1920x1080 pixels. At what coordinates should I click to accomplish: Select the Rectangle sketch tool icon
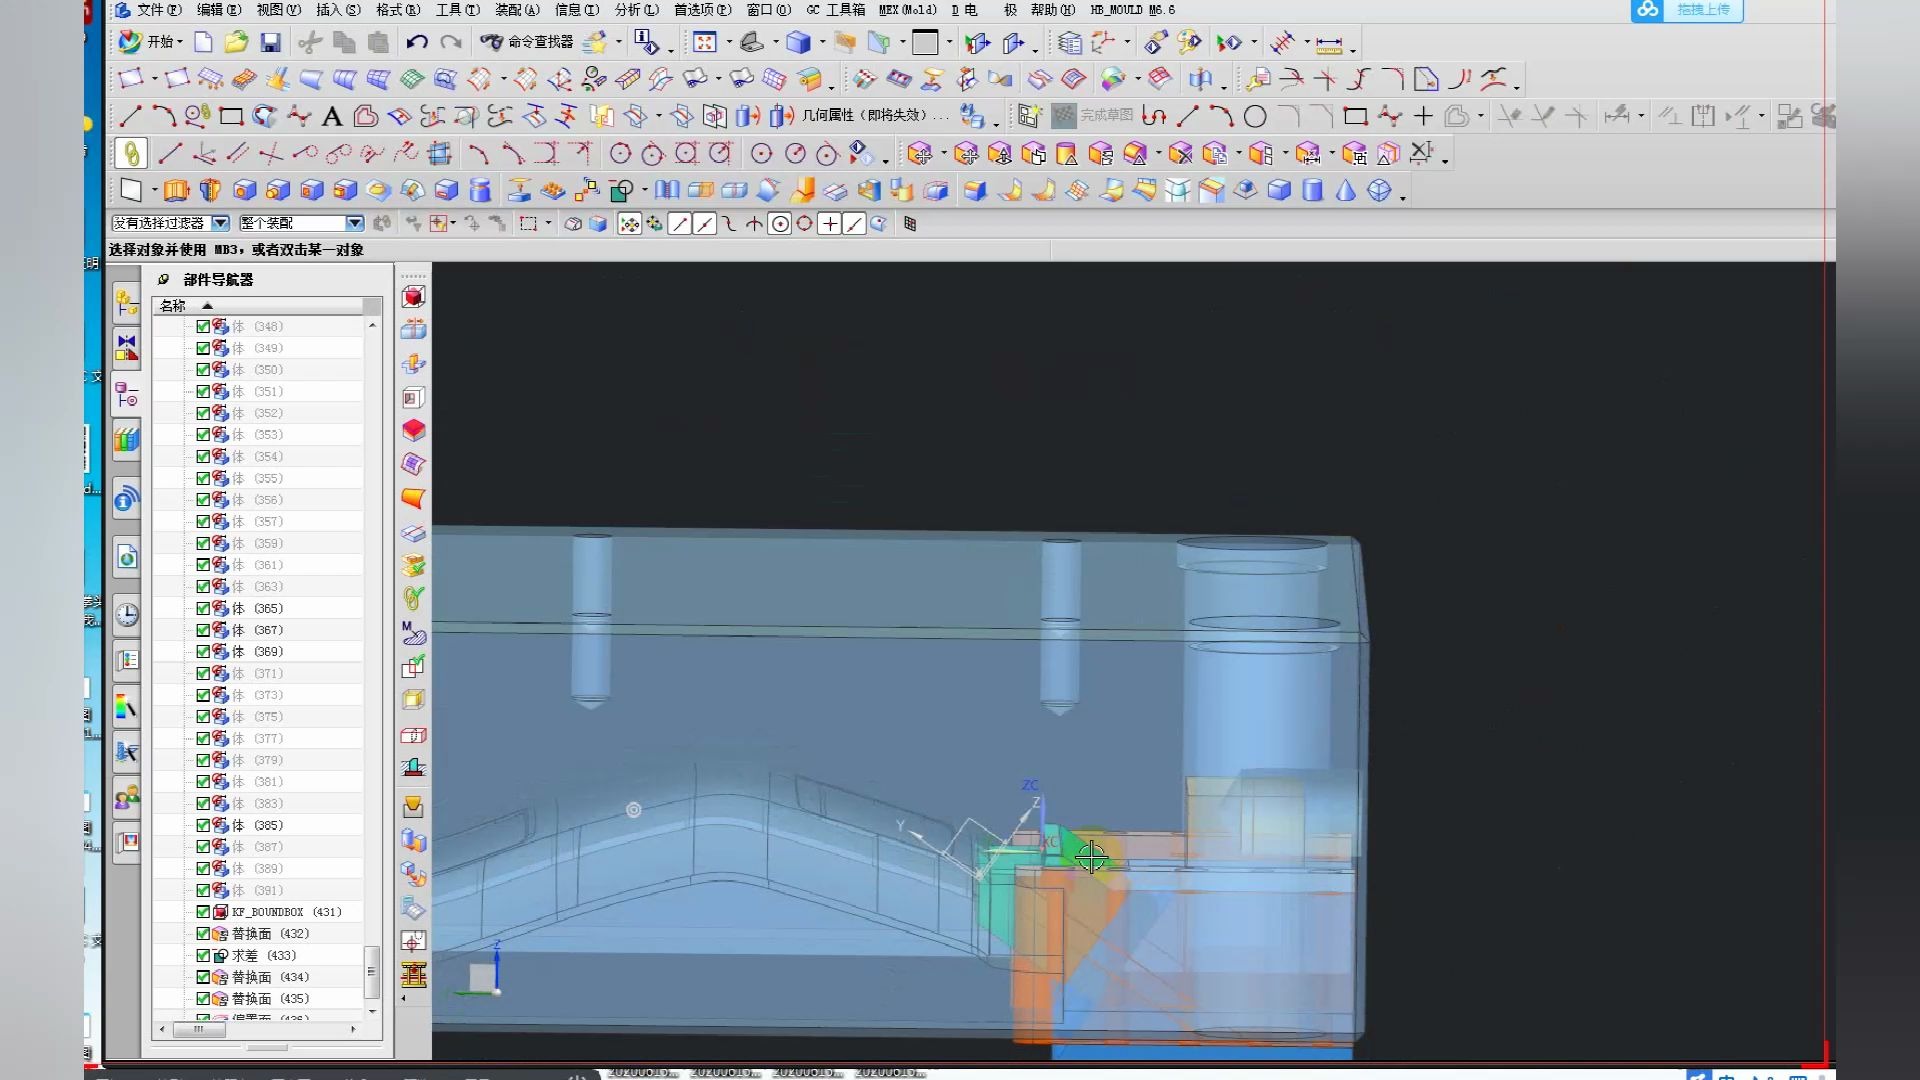point(231,117)
